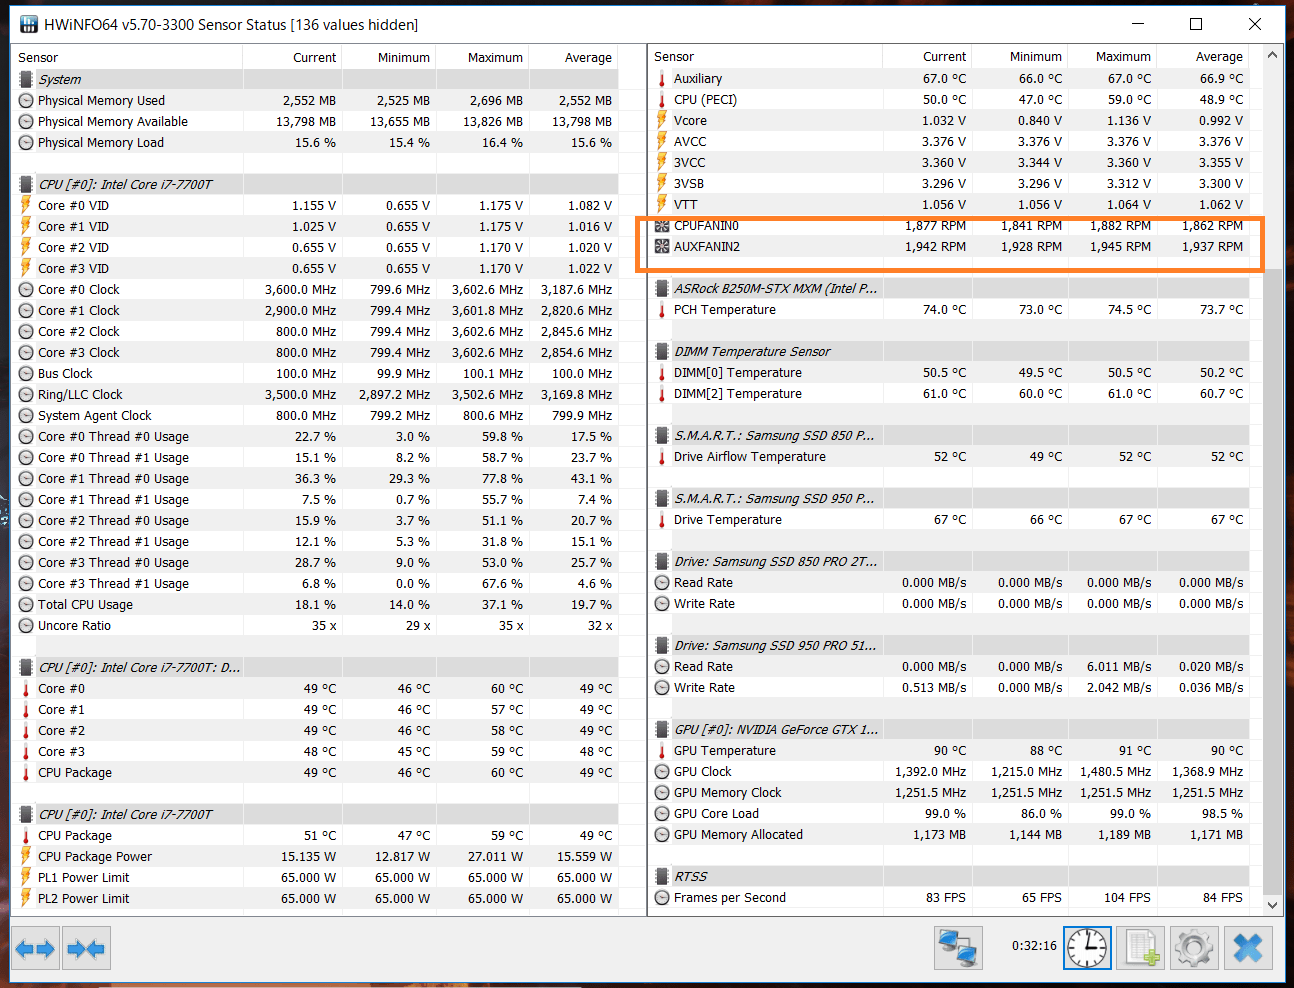The image size is (1294, 988).
Task: Select the Ring/LLC Clock row
Action: pyautogui.click(x=315, y=395)
